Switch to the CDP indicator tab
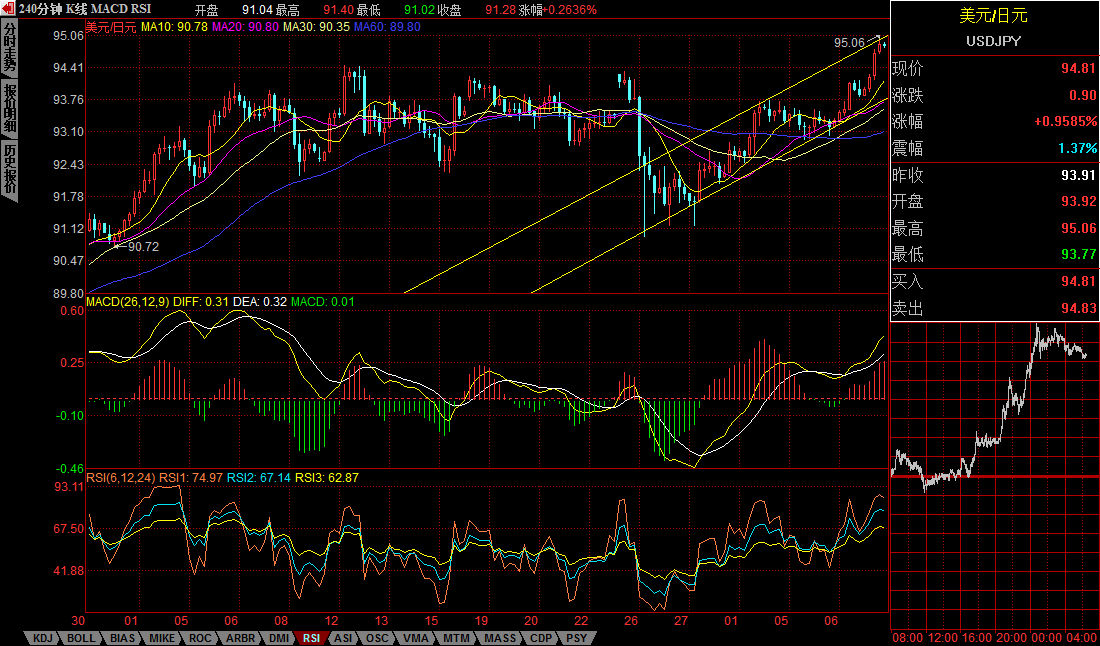 pos(541,638)
